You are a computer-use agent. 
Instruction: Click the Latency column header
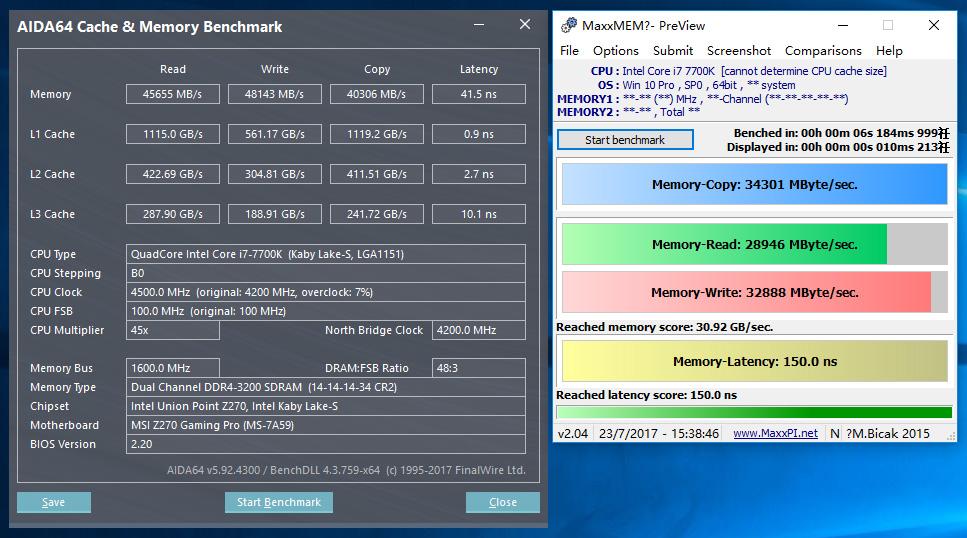point(479,69)
